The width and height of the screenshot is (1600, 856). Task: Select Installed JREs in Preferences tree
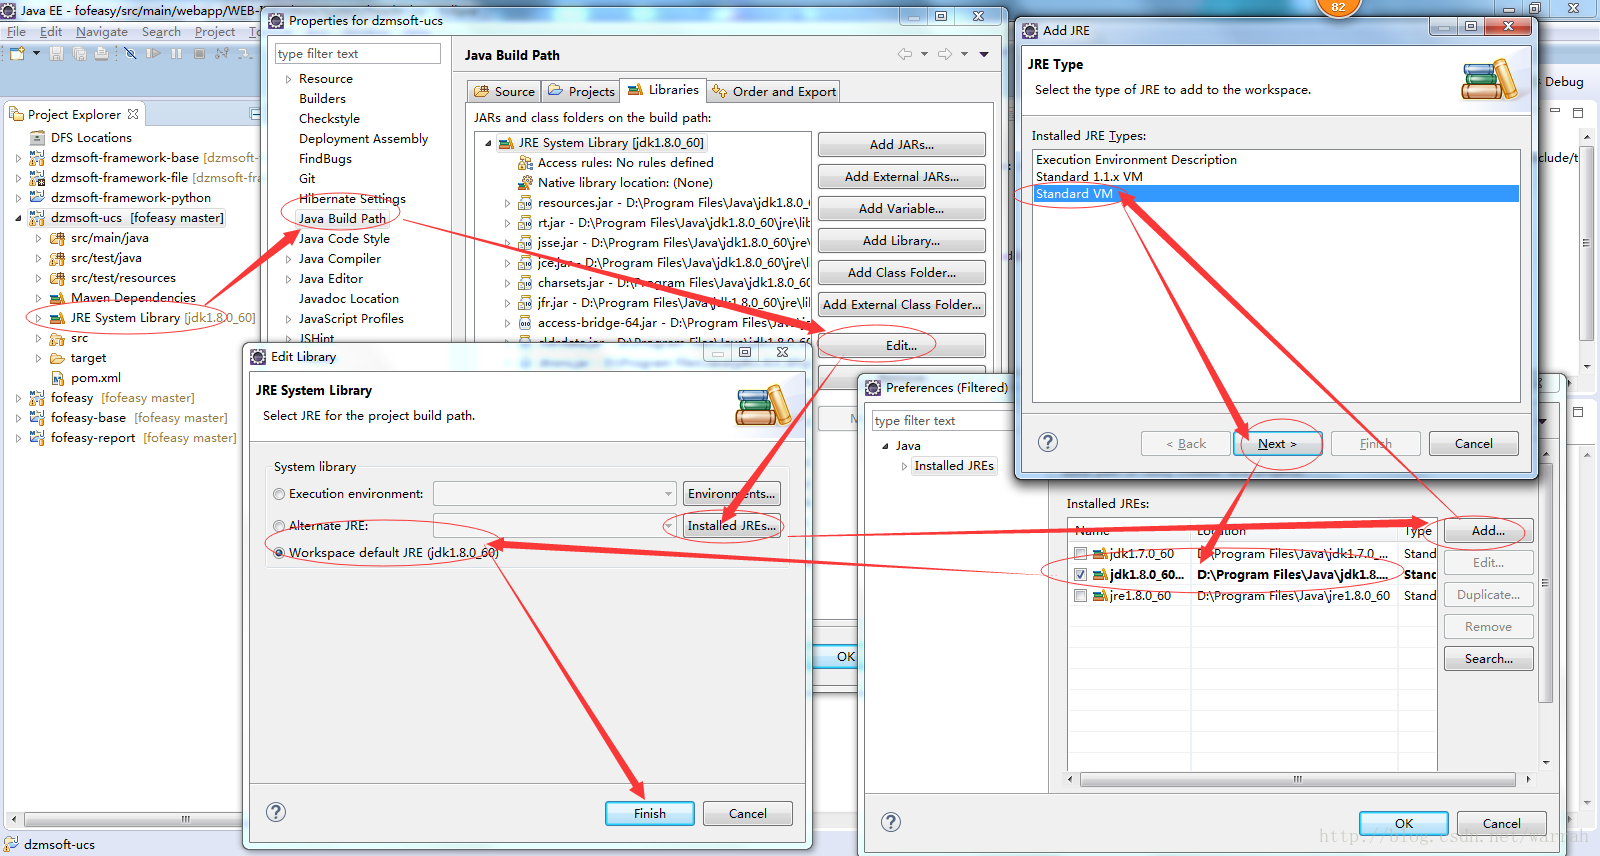953,465
